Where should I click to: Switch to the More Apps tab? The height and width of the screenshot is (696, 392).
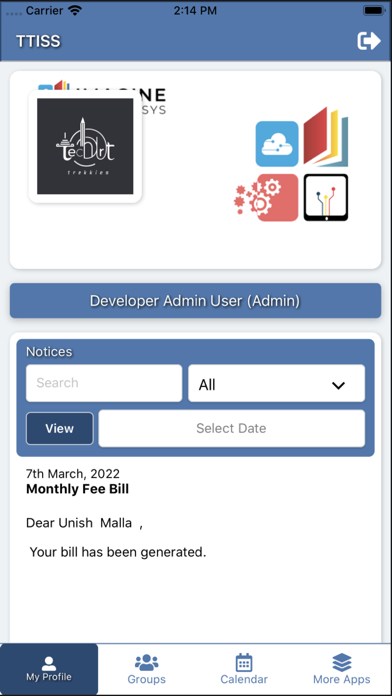pos(342,669)
